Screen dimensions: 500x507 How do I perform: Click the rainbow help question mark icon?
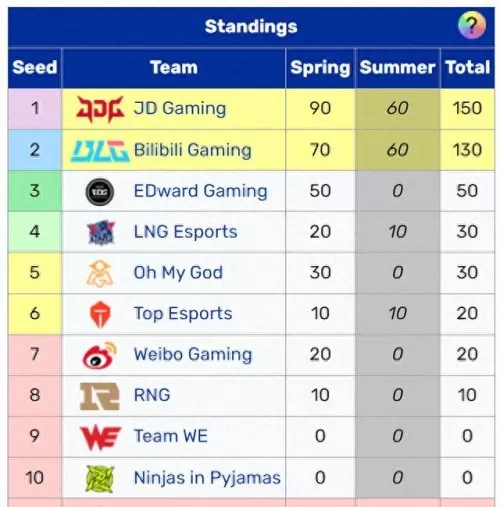point(471,25)
